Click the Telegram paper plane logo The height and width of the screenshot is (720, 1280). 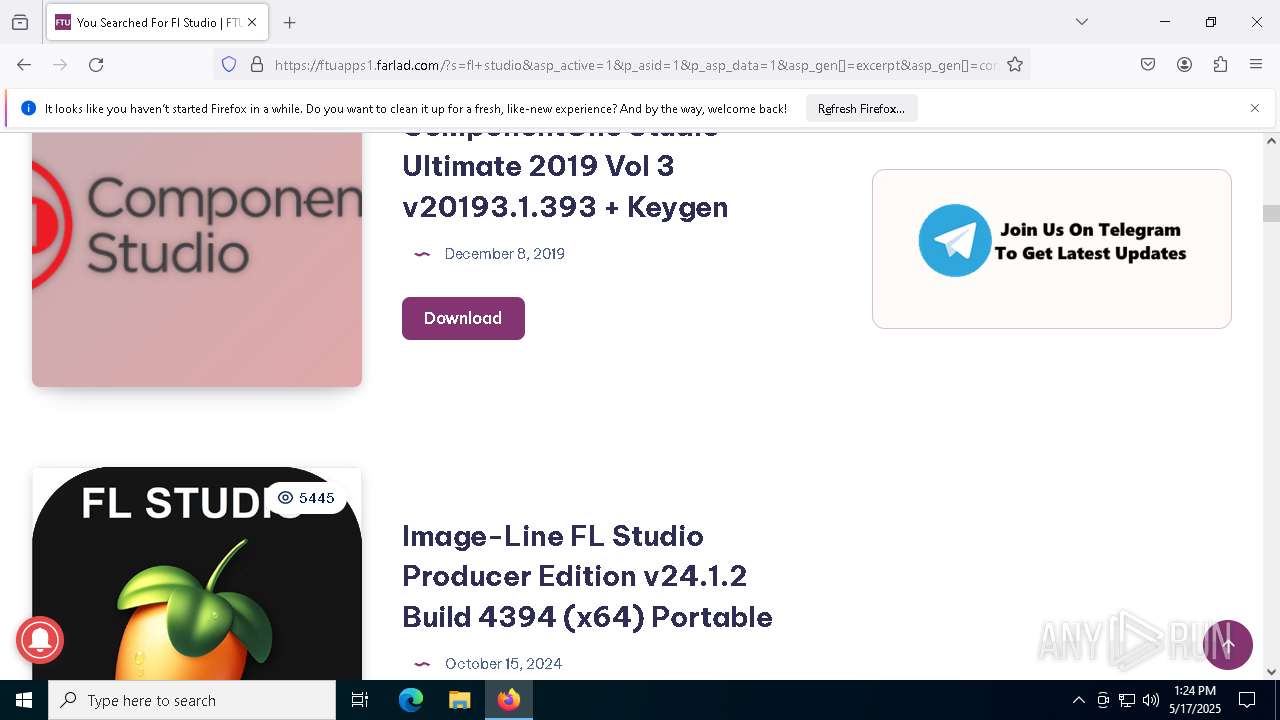pyautogui.click(x=955, y=241)
